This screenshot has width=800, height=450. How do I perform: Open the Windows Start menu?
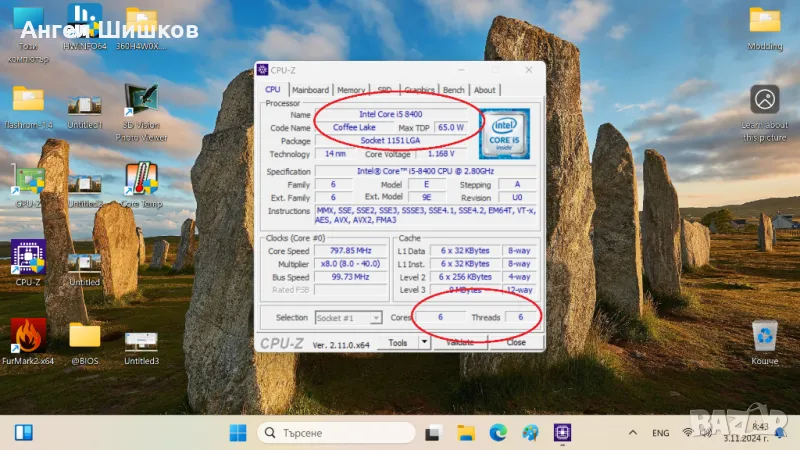tap(238, 433)
